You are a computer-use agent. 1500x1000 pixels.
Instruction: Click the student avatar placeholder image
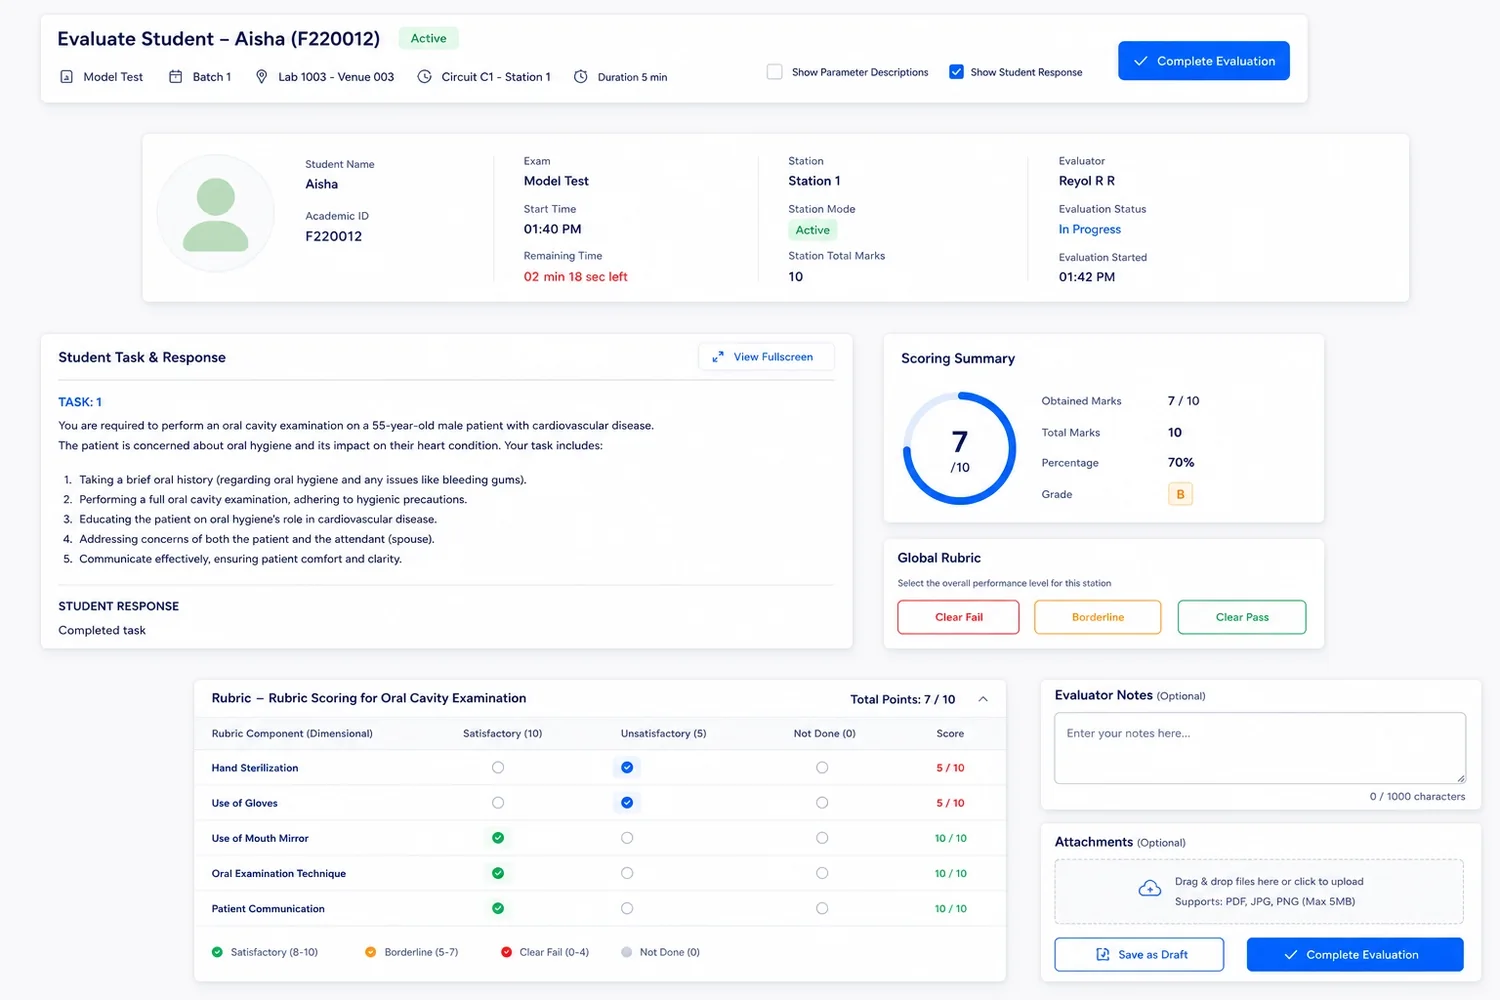coord(216,214)
